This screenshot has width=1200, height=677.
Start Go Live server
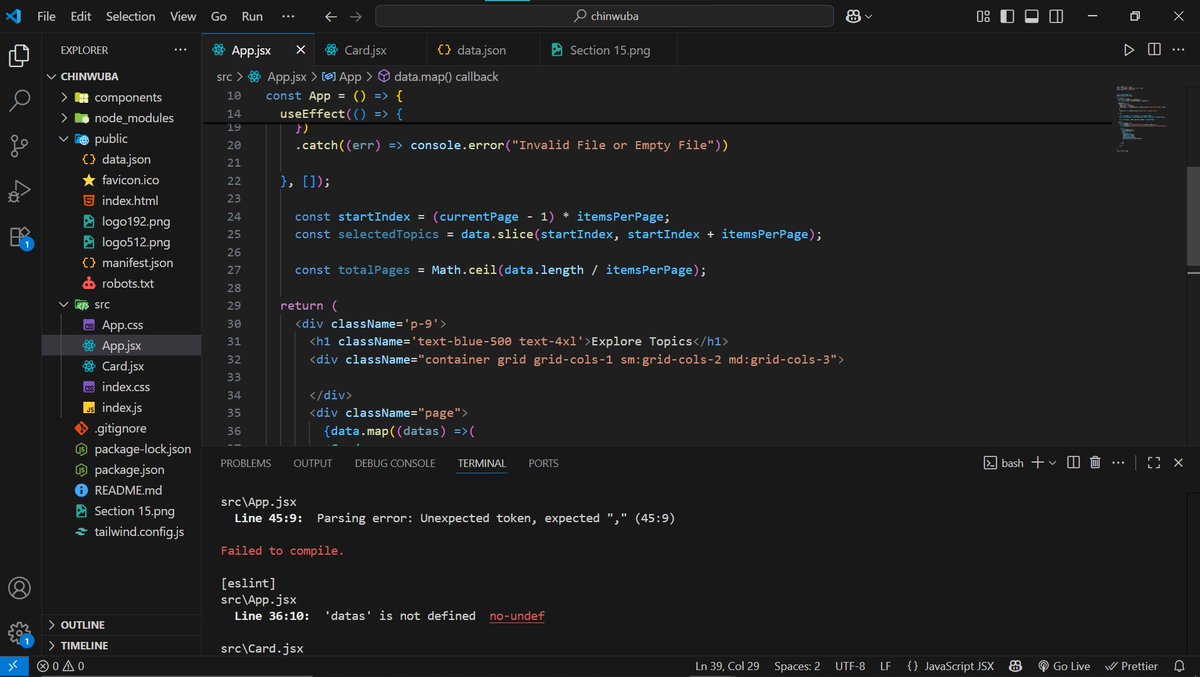tap(1062, 666)
